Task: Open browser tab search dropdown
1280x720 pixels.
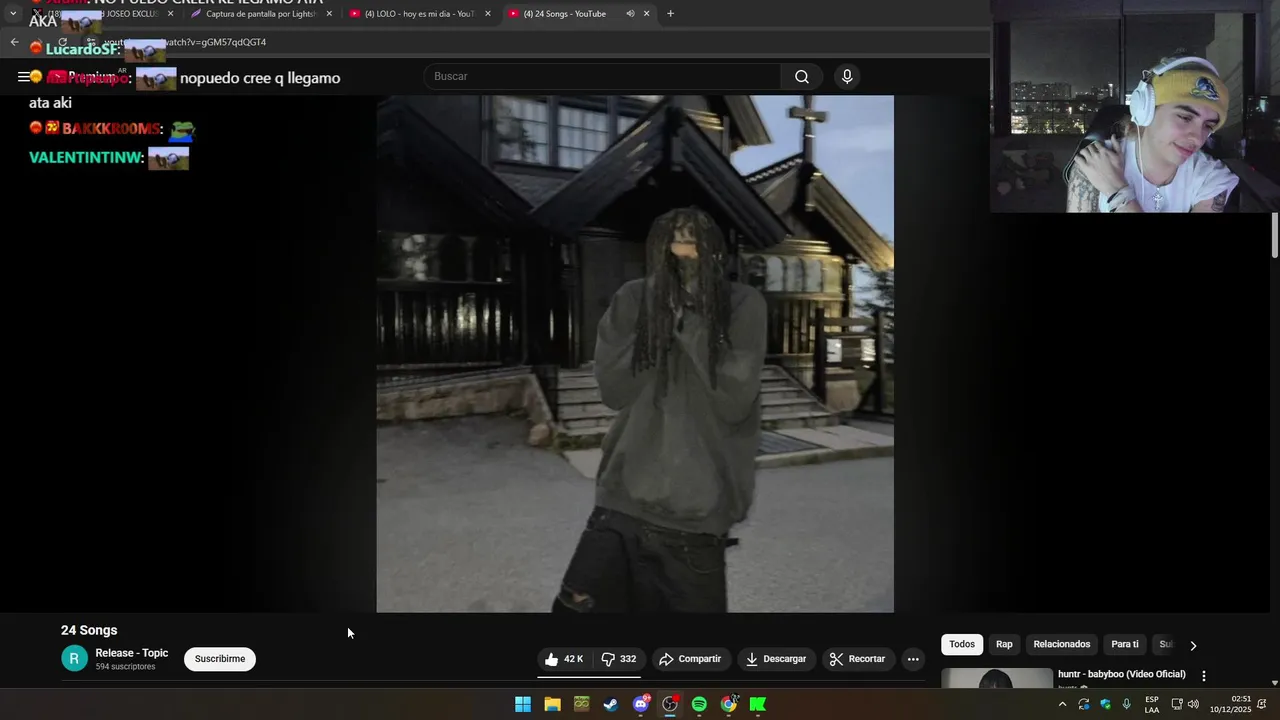Action: click(x=13, y=14)
